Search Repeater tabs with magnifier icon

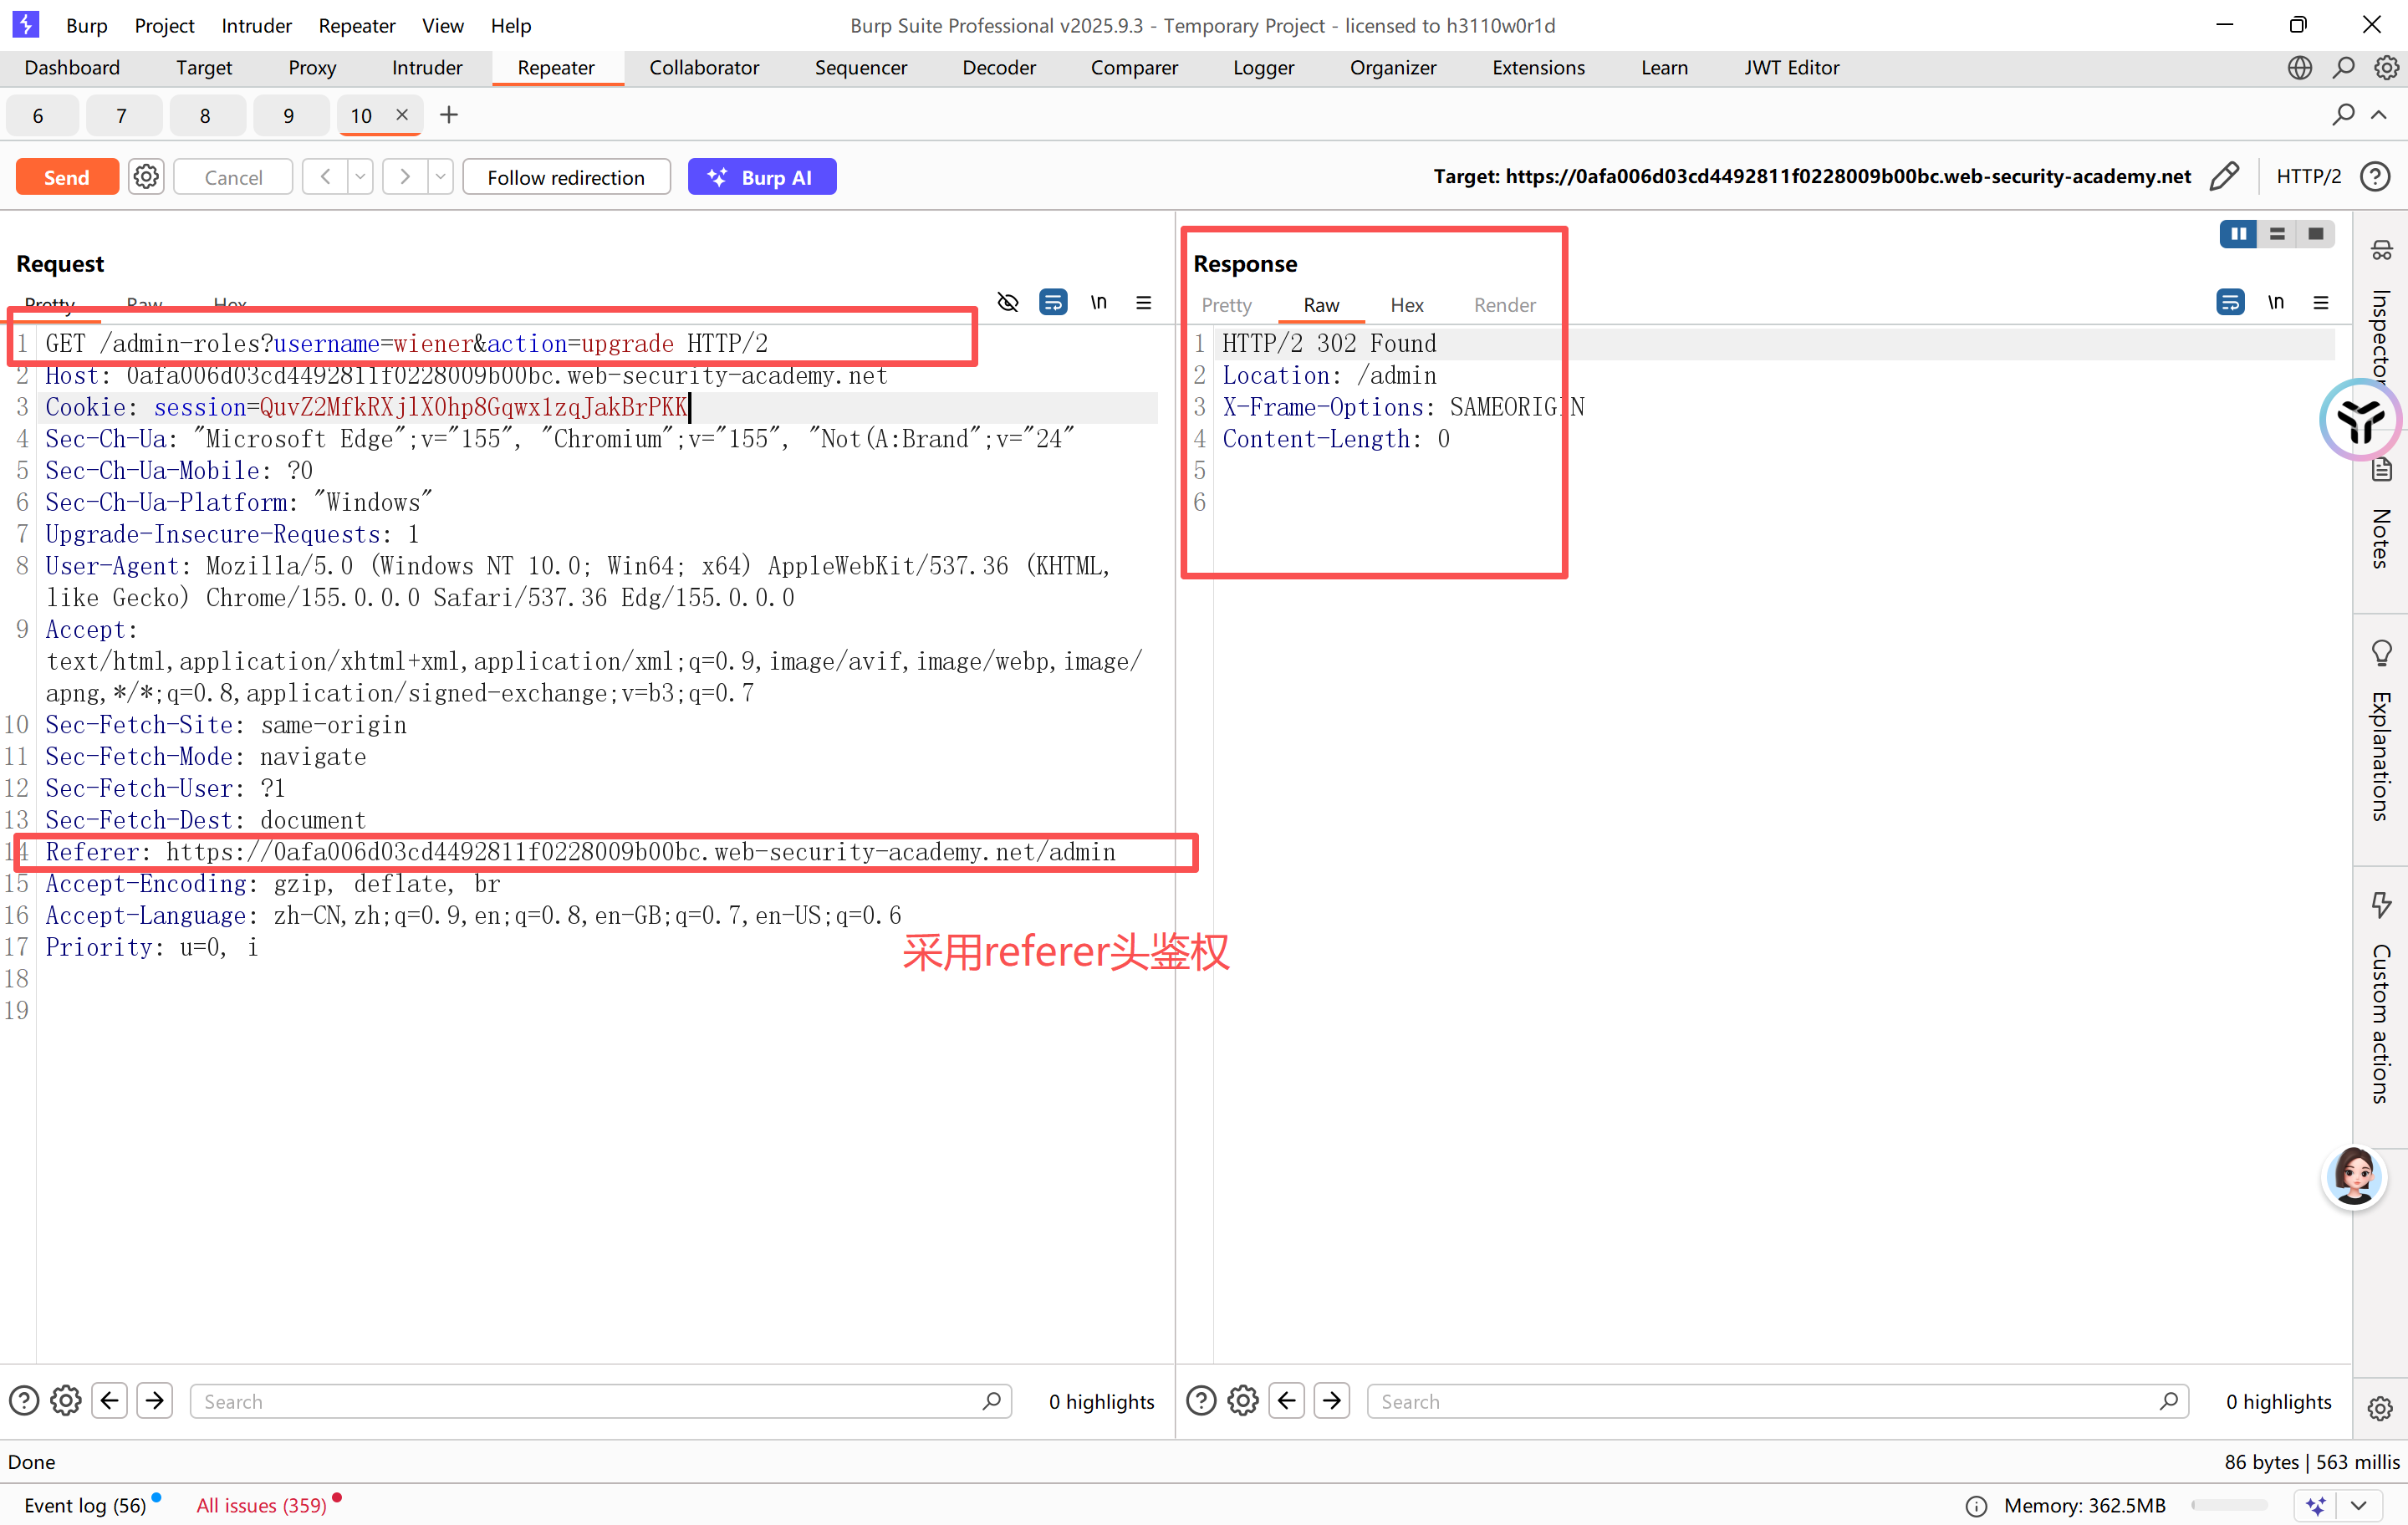point(2342,115)
